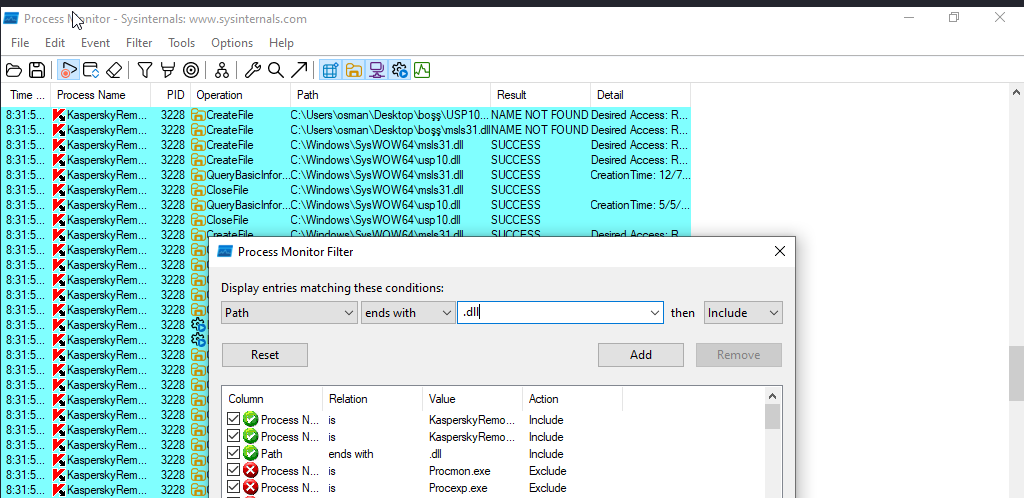The height and width of the screenshot is (498, 1024).
Task: Click the PID column header
Action: (x=170, y=95)
